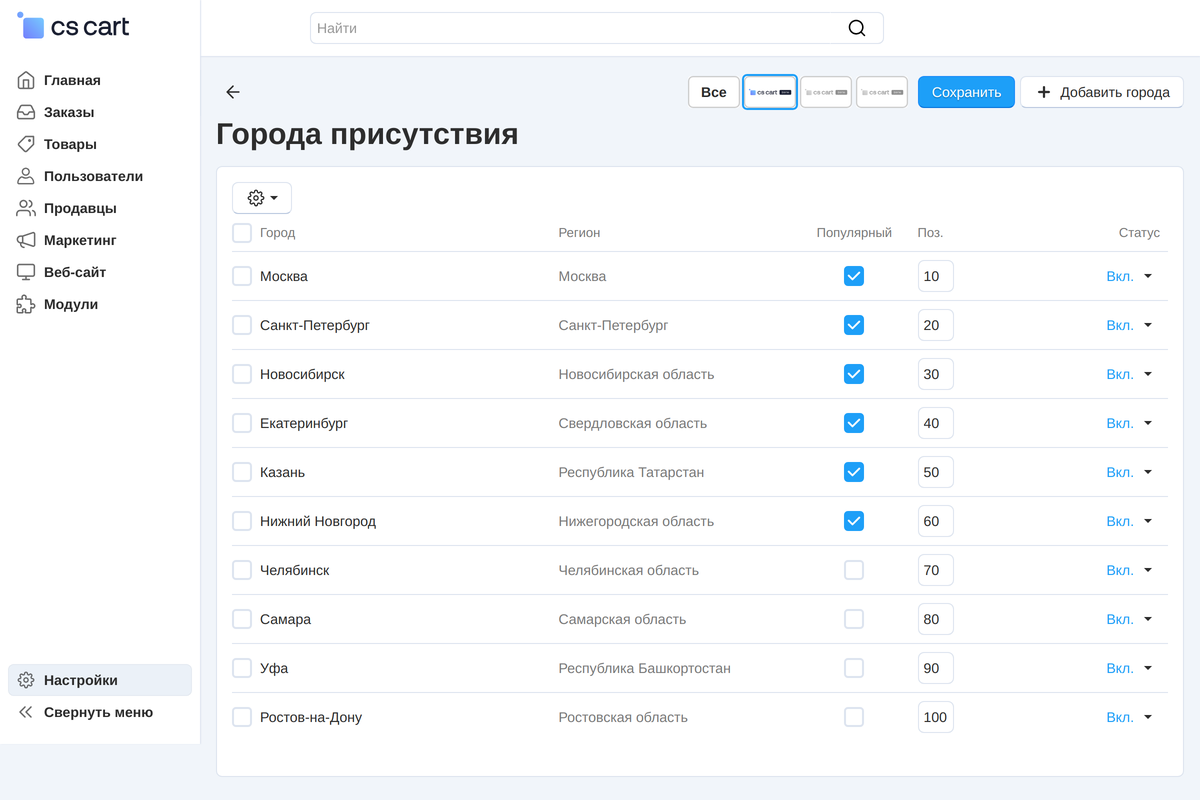Select the Казань row checkbox

point(242,472)
